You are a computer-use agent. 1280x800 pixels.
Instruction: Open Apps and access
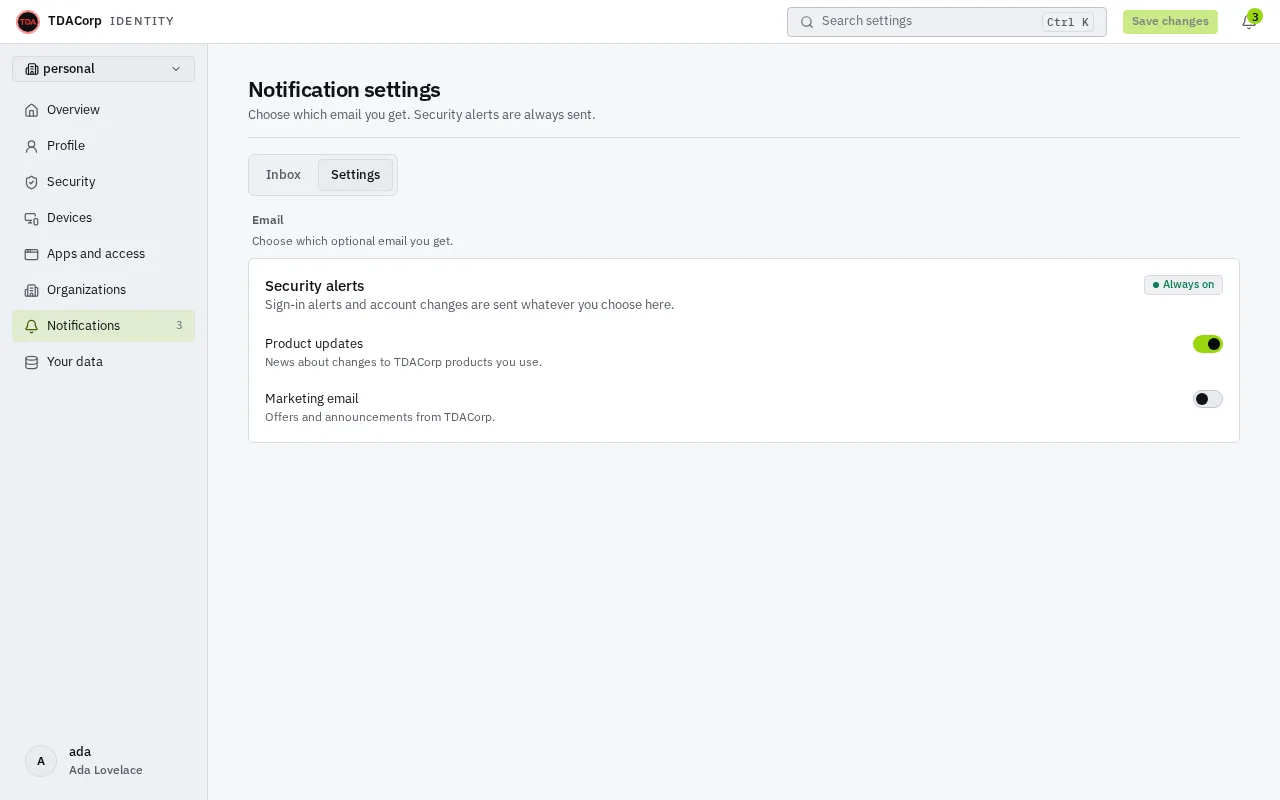[x=104, y=254]
